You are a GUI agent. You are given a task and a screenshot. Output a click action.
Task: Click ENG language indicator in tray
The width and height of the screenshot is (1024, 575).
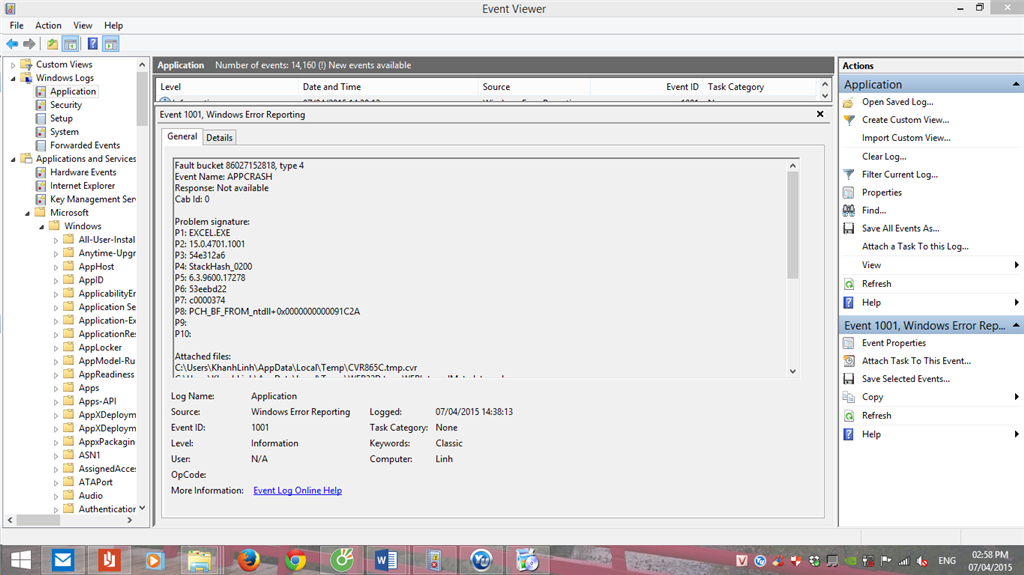[947, 561]
